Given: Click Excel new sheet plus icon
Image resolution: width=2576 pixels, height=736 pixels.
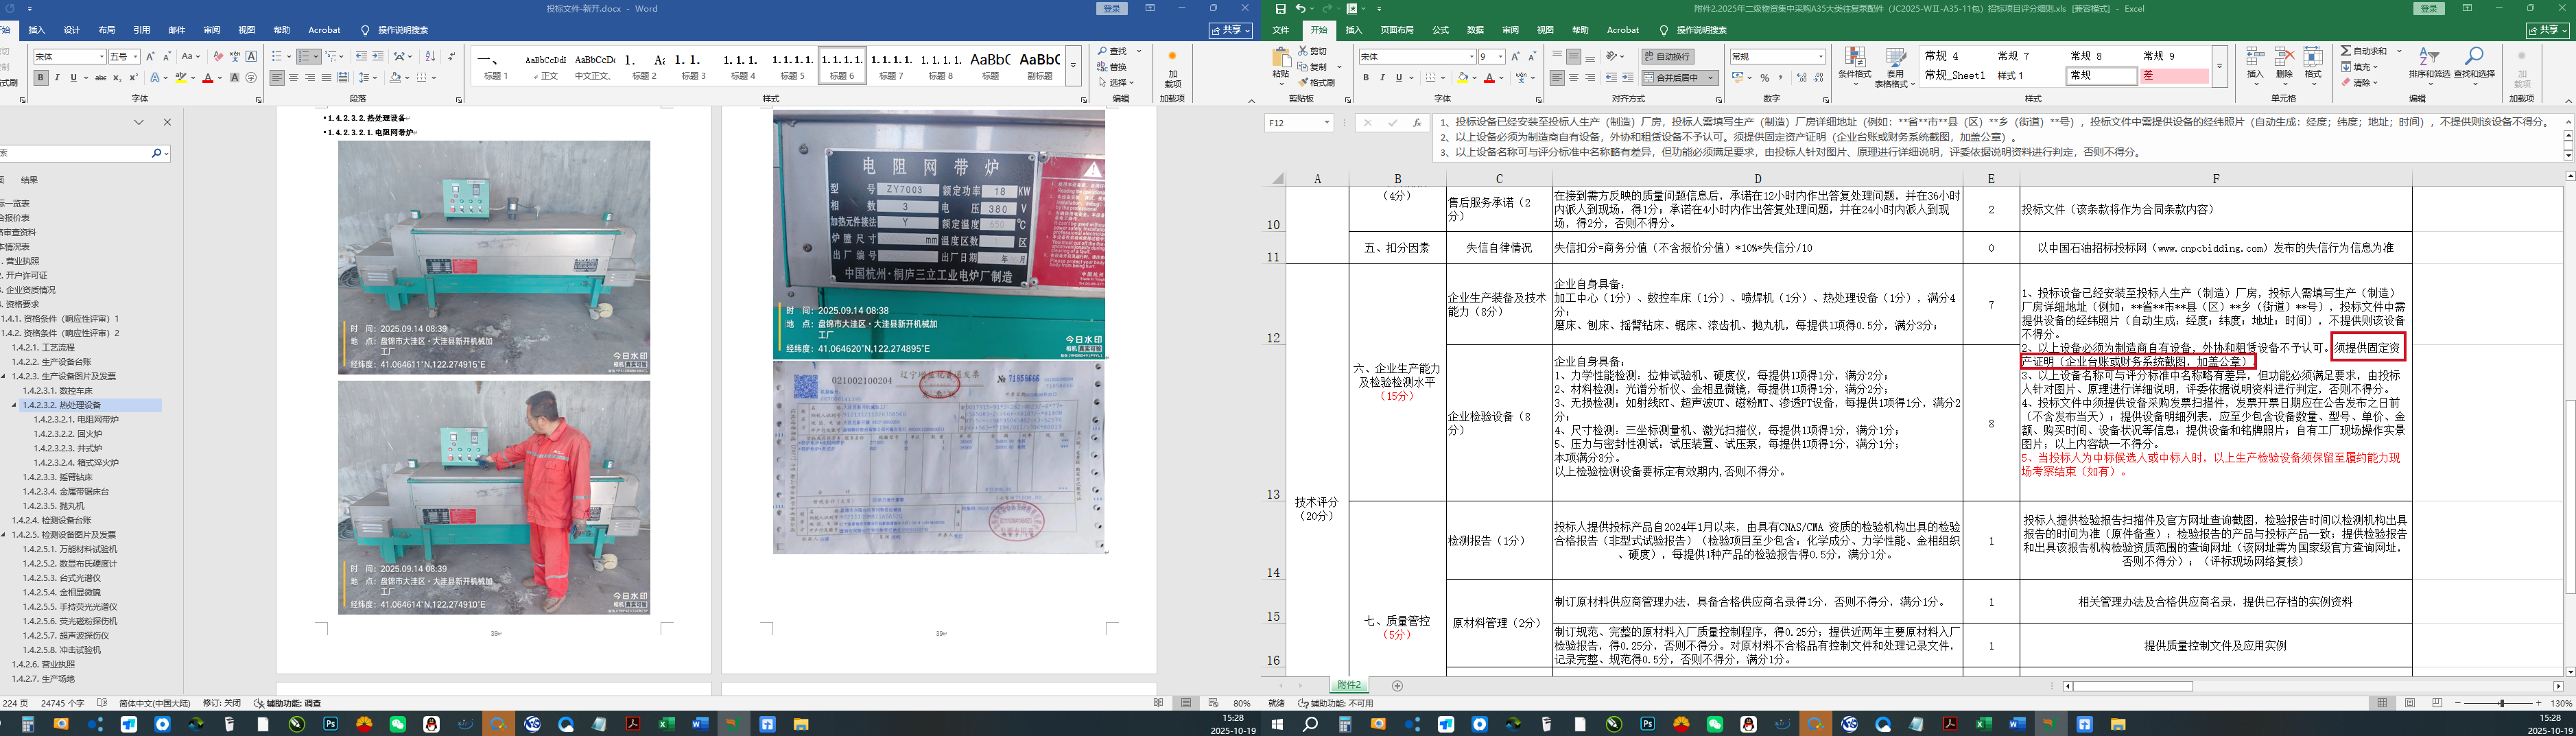Looking at the screenshot, I should 1398,686.
